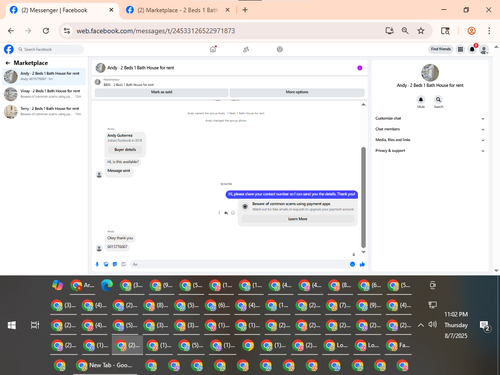The image size is (500, 375).
Task: Open the Friends icon in top navigation
Action: click(246, 49)
